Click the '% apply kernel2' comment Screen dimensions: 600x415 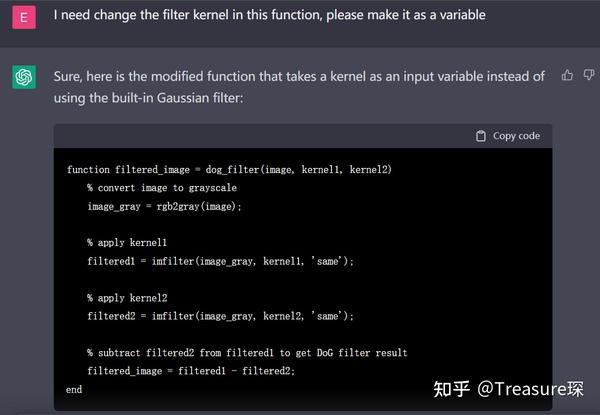click(x=126, y=297)
